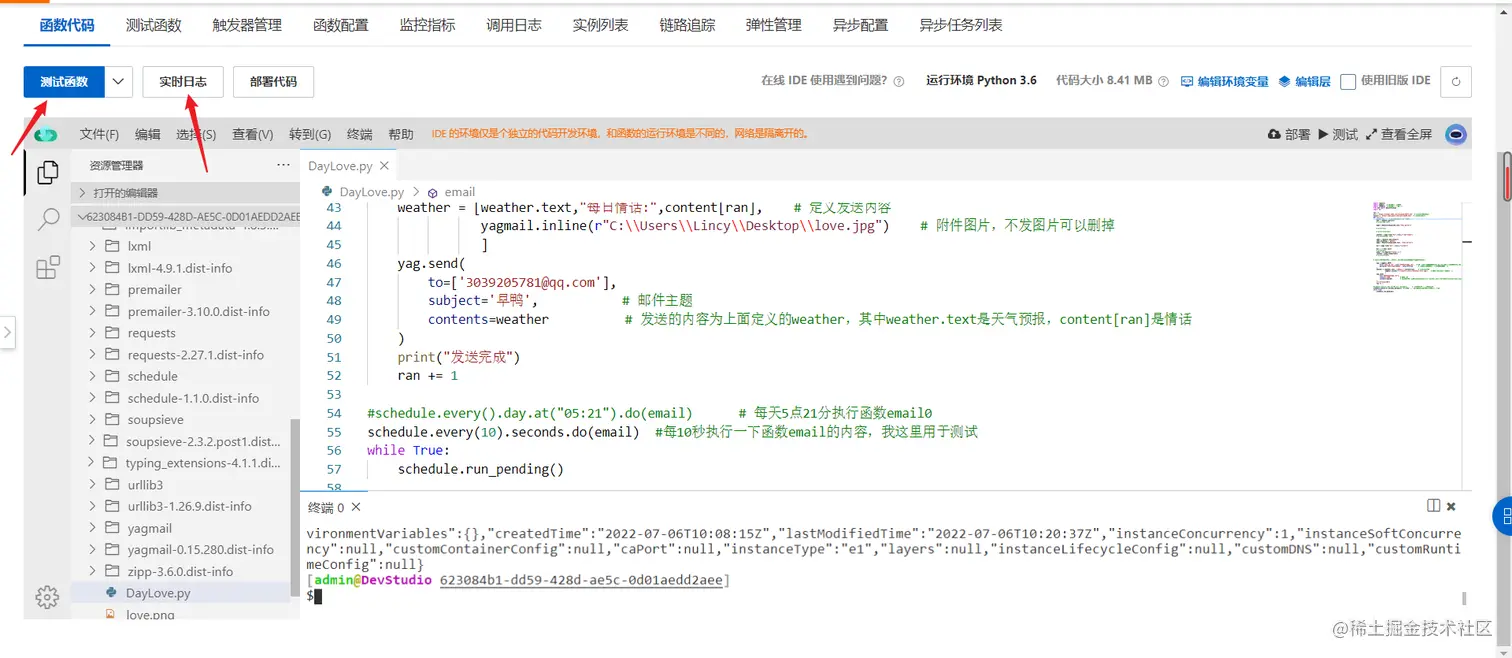The image size is (1512, 658).
Task: Expand the lxml folder
Action: (x=139, y=246)
